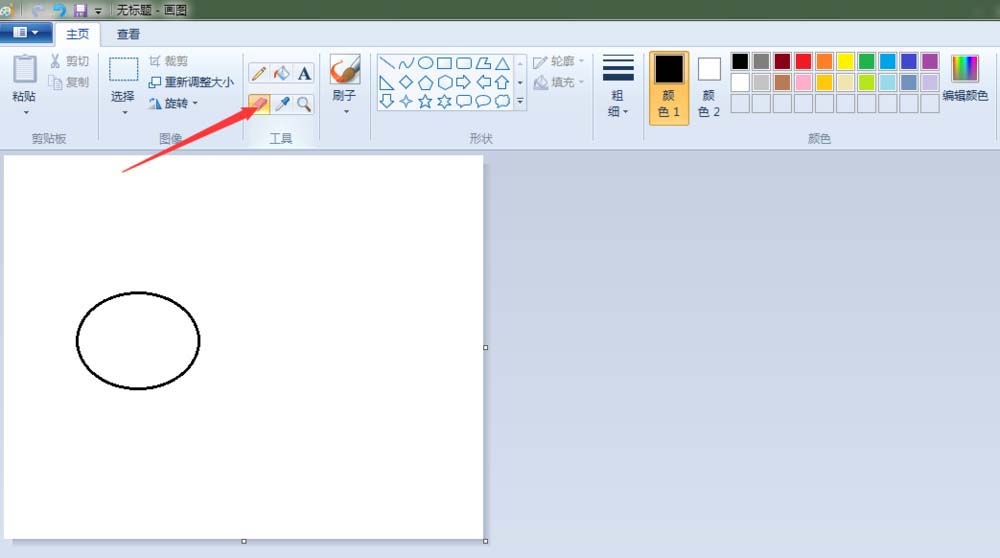Click the rectangular Select (选择) tool button

coord(123,70)
